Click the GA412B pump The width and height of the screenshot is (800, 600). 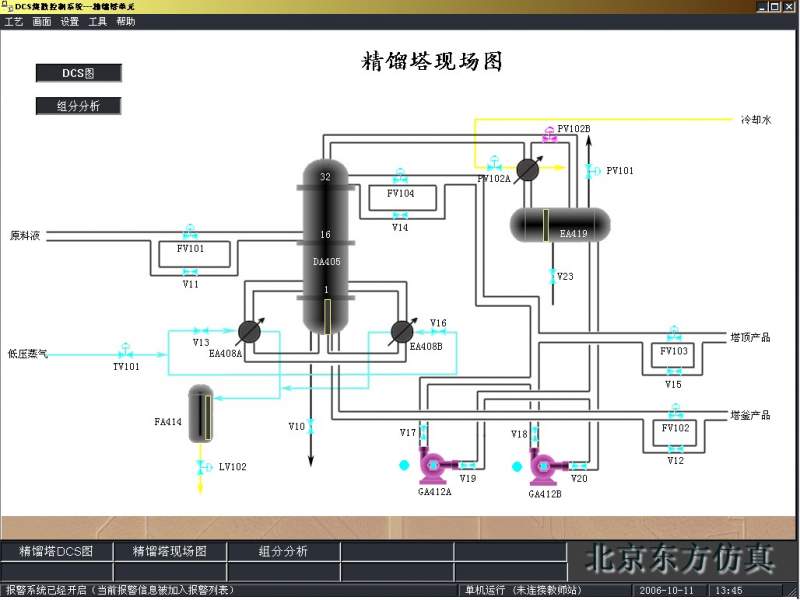[x=544, y=466]
